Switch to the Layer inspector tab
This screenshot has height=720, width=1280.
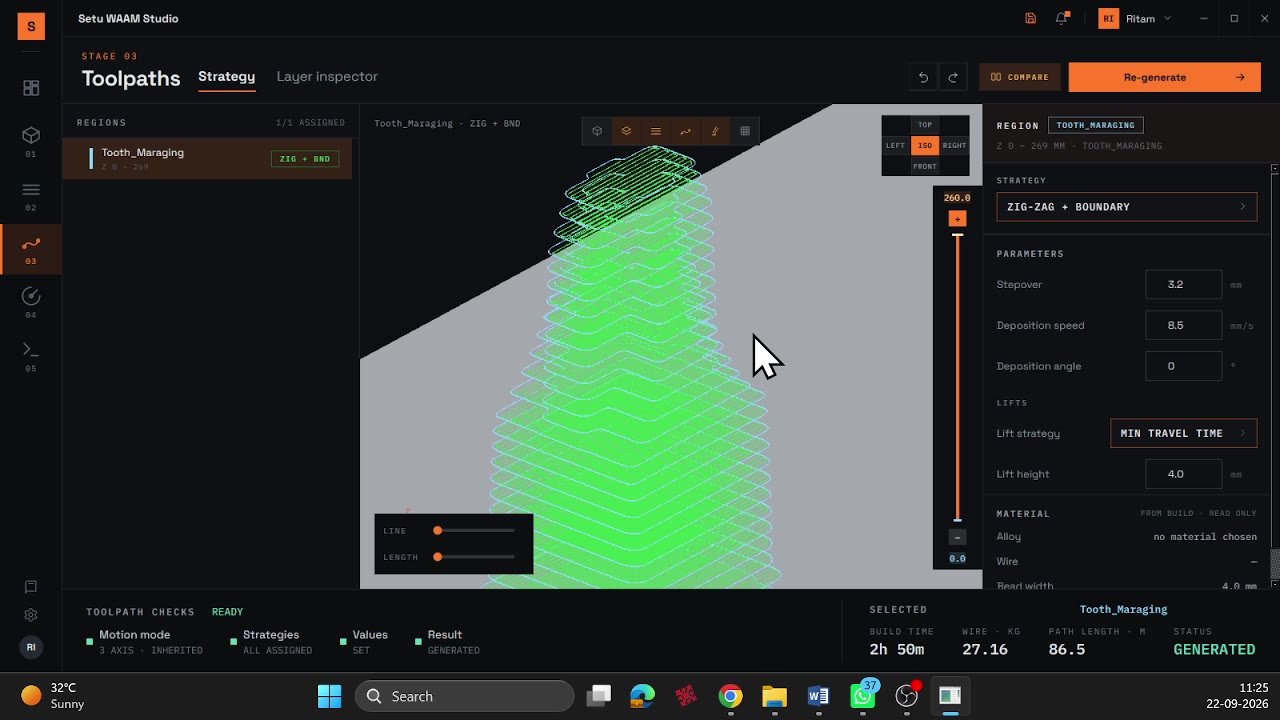point(327,77)
